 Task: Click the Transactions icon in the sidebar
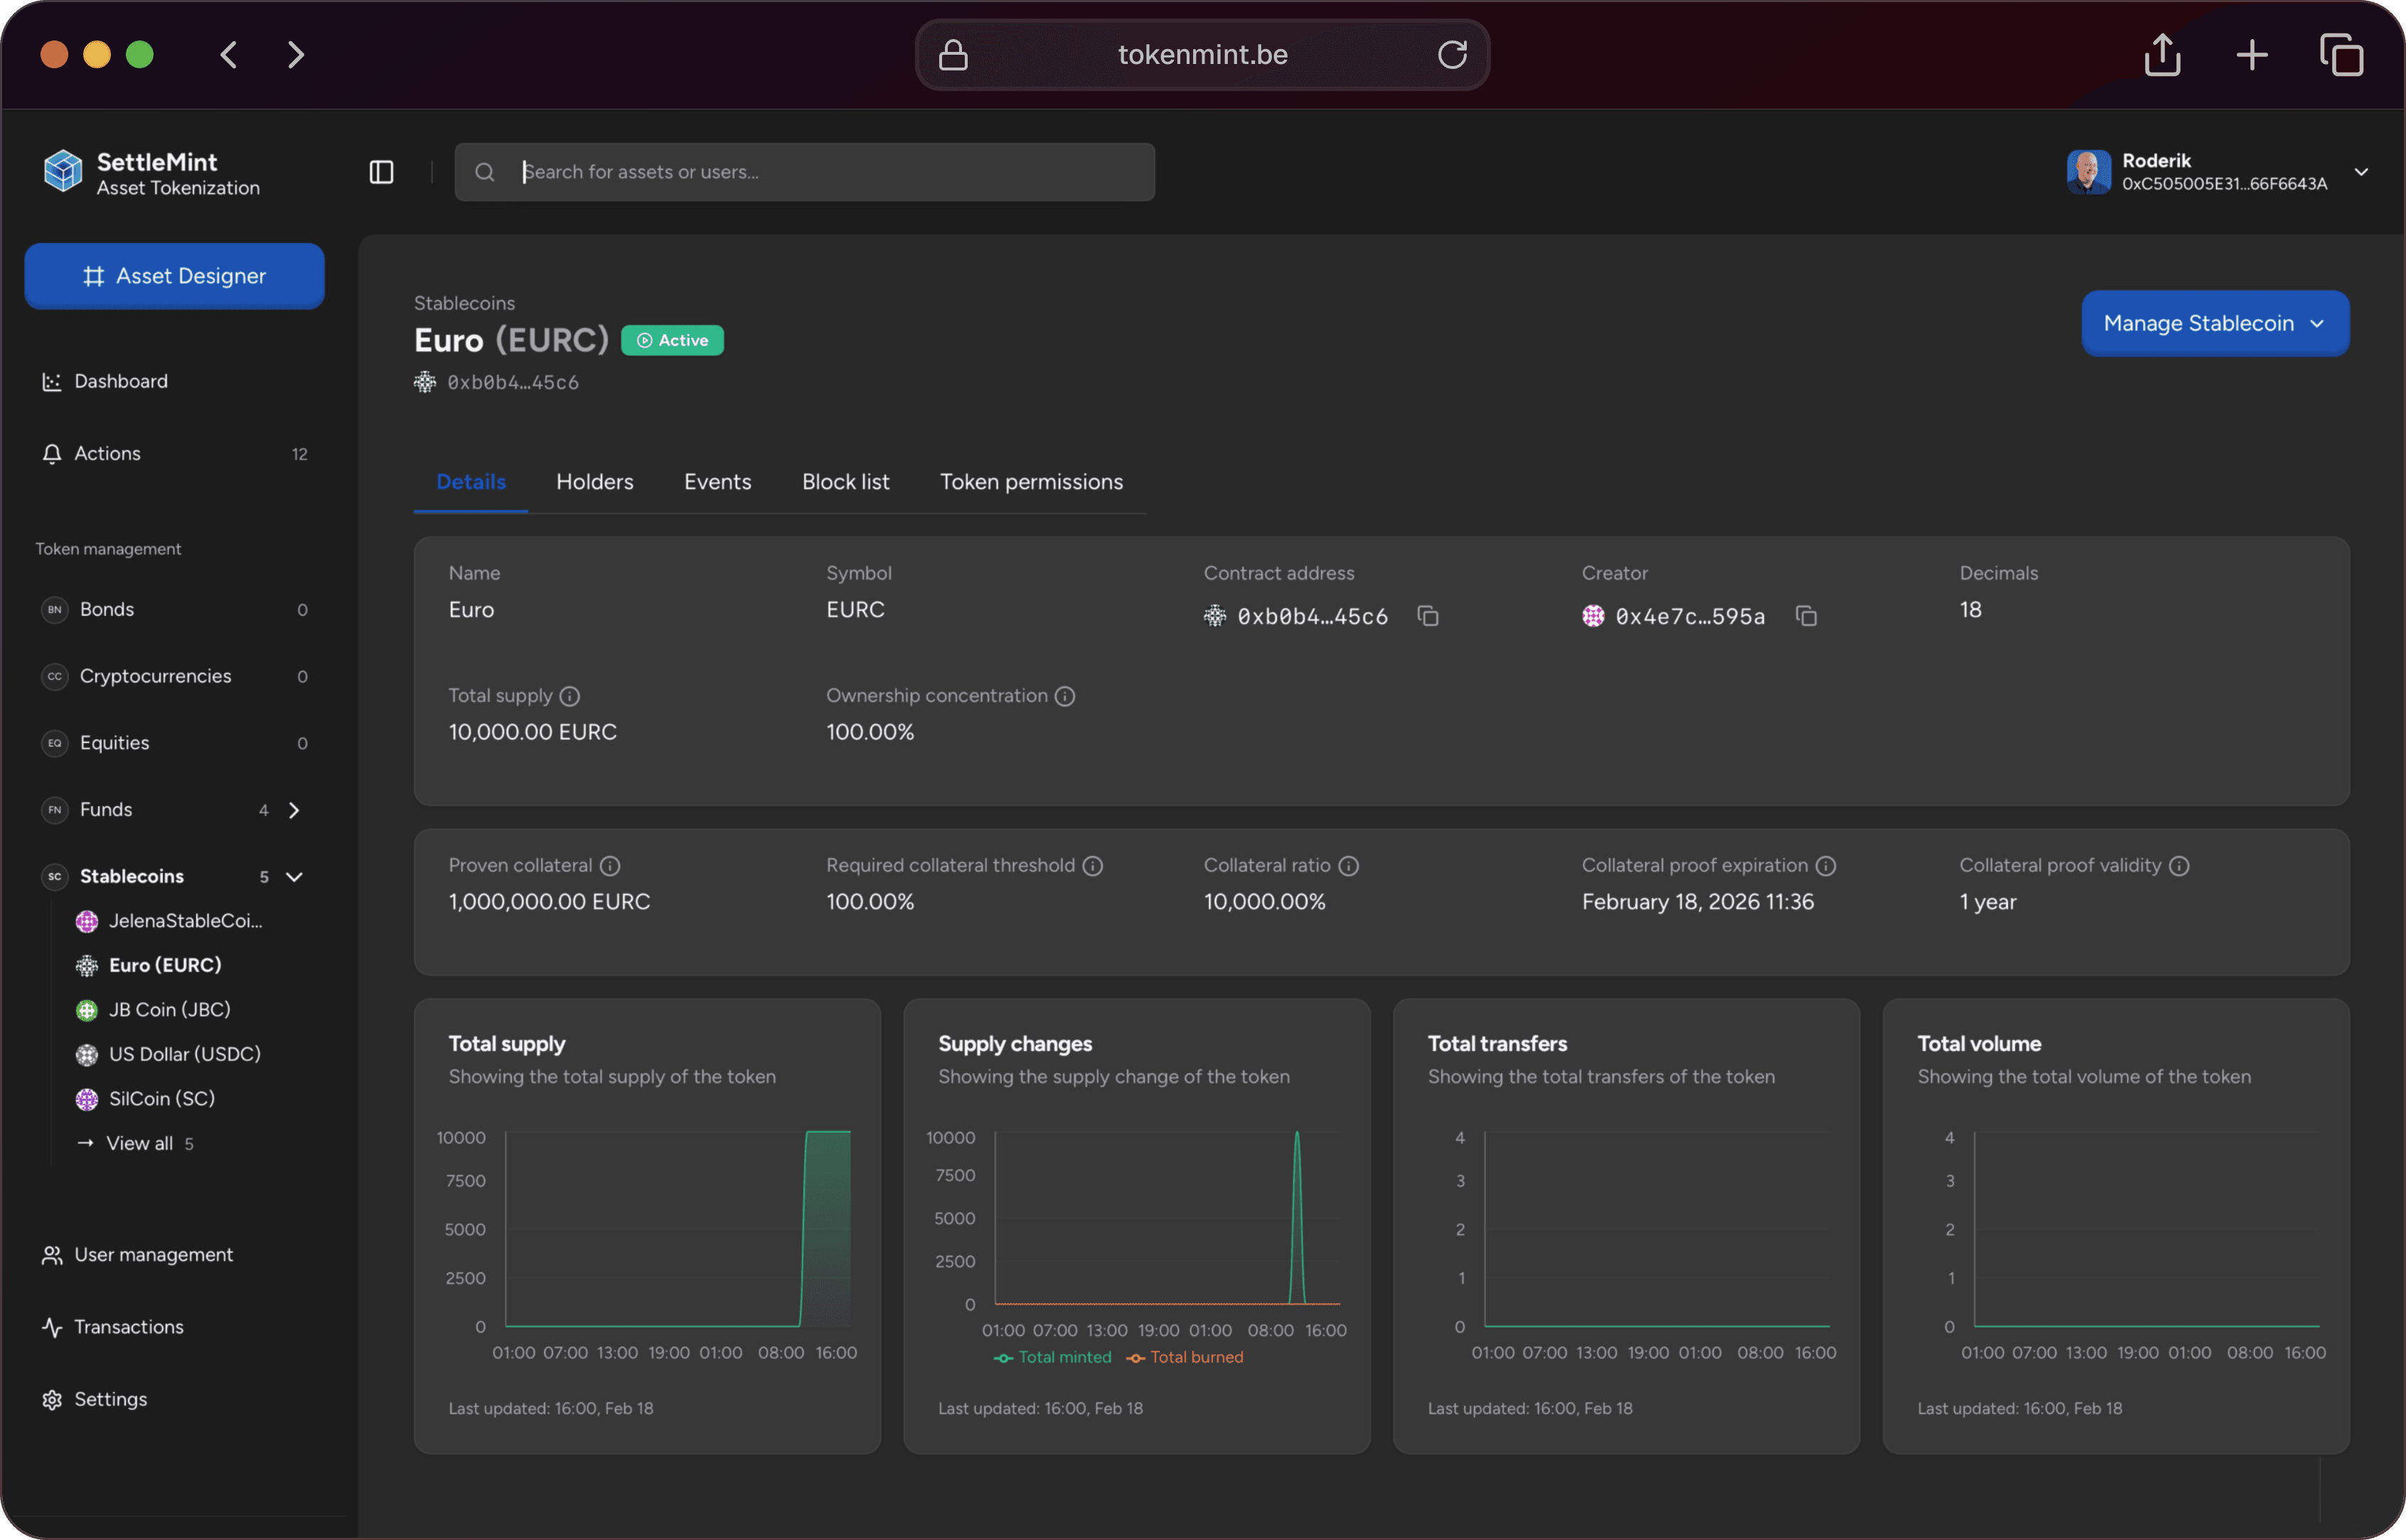52,1327
